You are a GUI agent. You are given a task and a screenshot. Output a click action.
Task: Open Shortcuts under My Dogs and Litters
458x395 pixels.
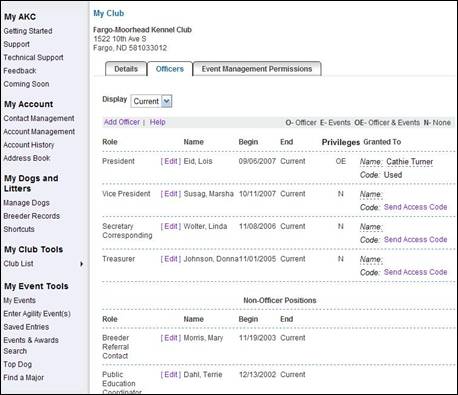pyautogui.click(x=19, y=229)
